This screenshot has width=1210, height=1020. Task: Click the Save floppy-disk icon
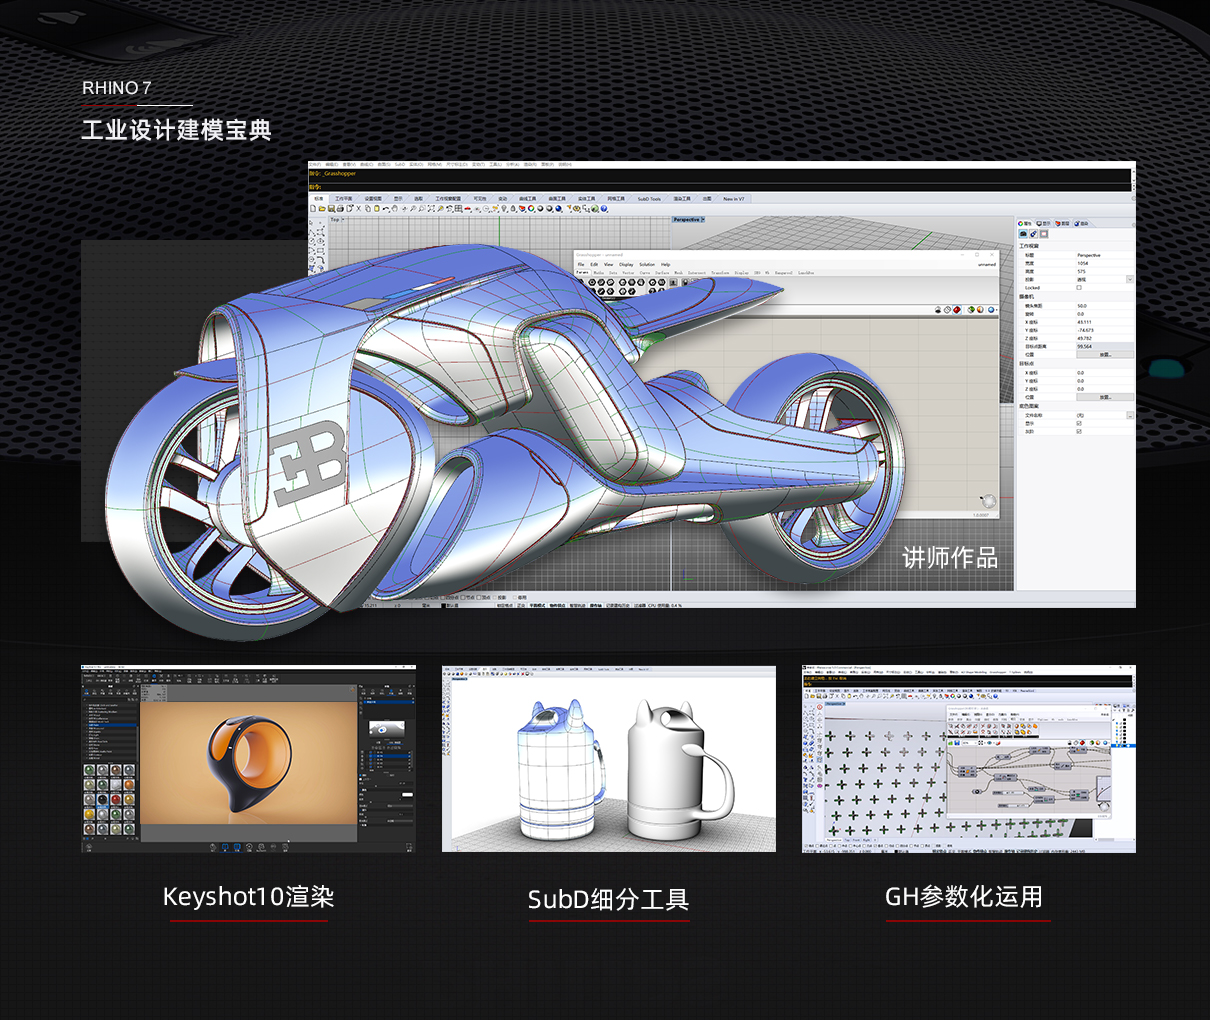331,209
